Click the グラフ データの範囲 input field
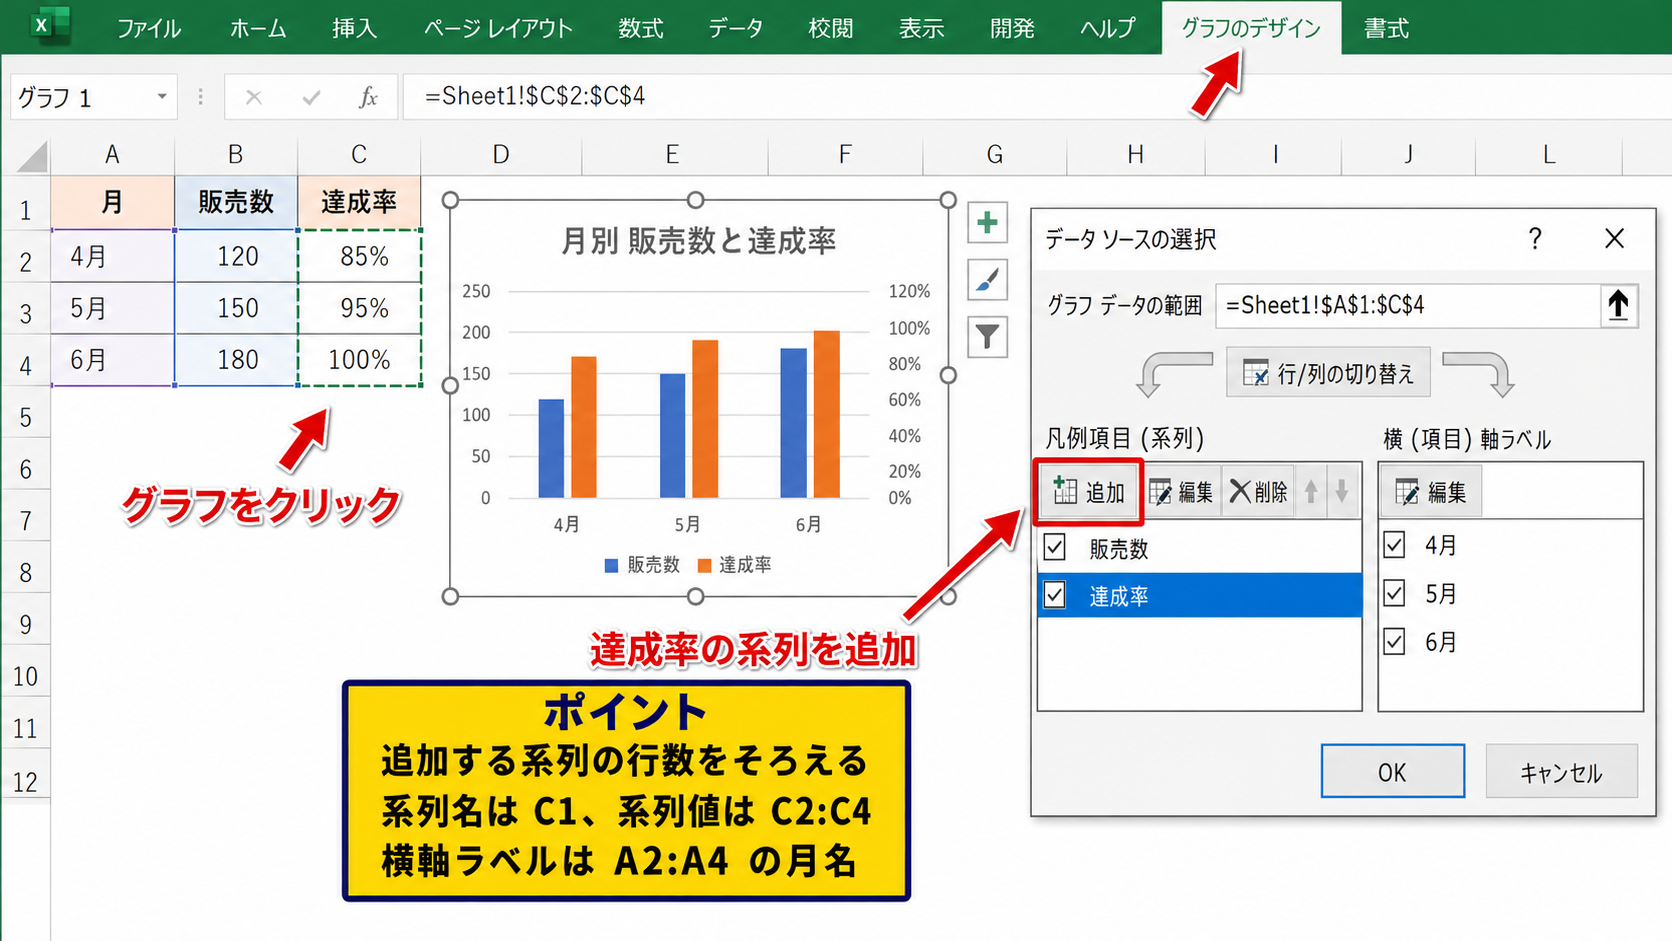The width and height of the screenshot is (1672, 941). [x=1407, y=305]
